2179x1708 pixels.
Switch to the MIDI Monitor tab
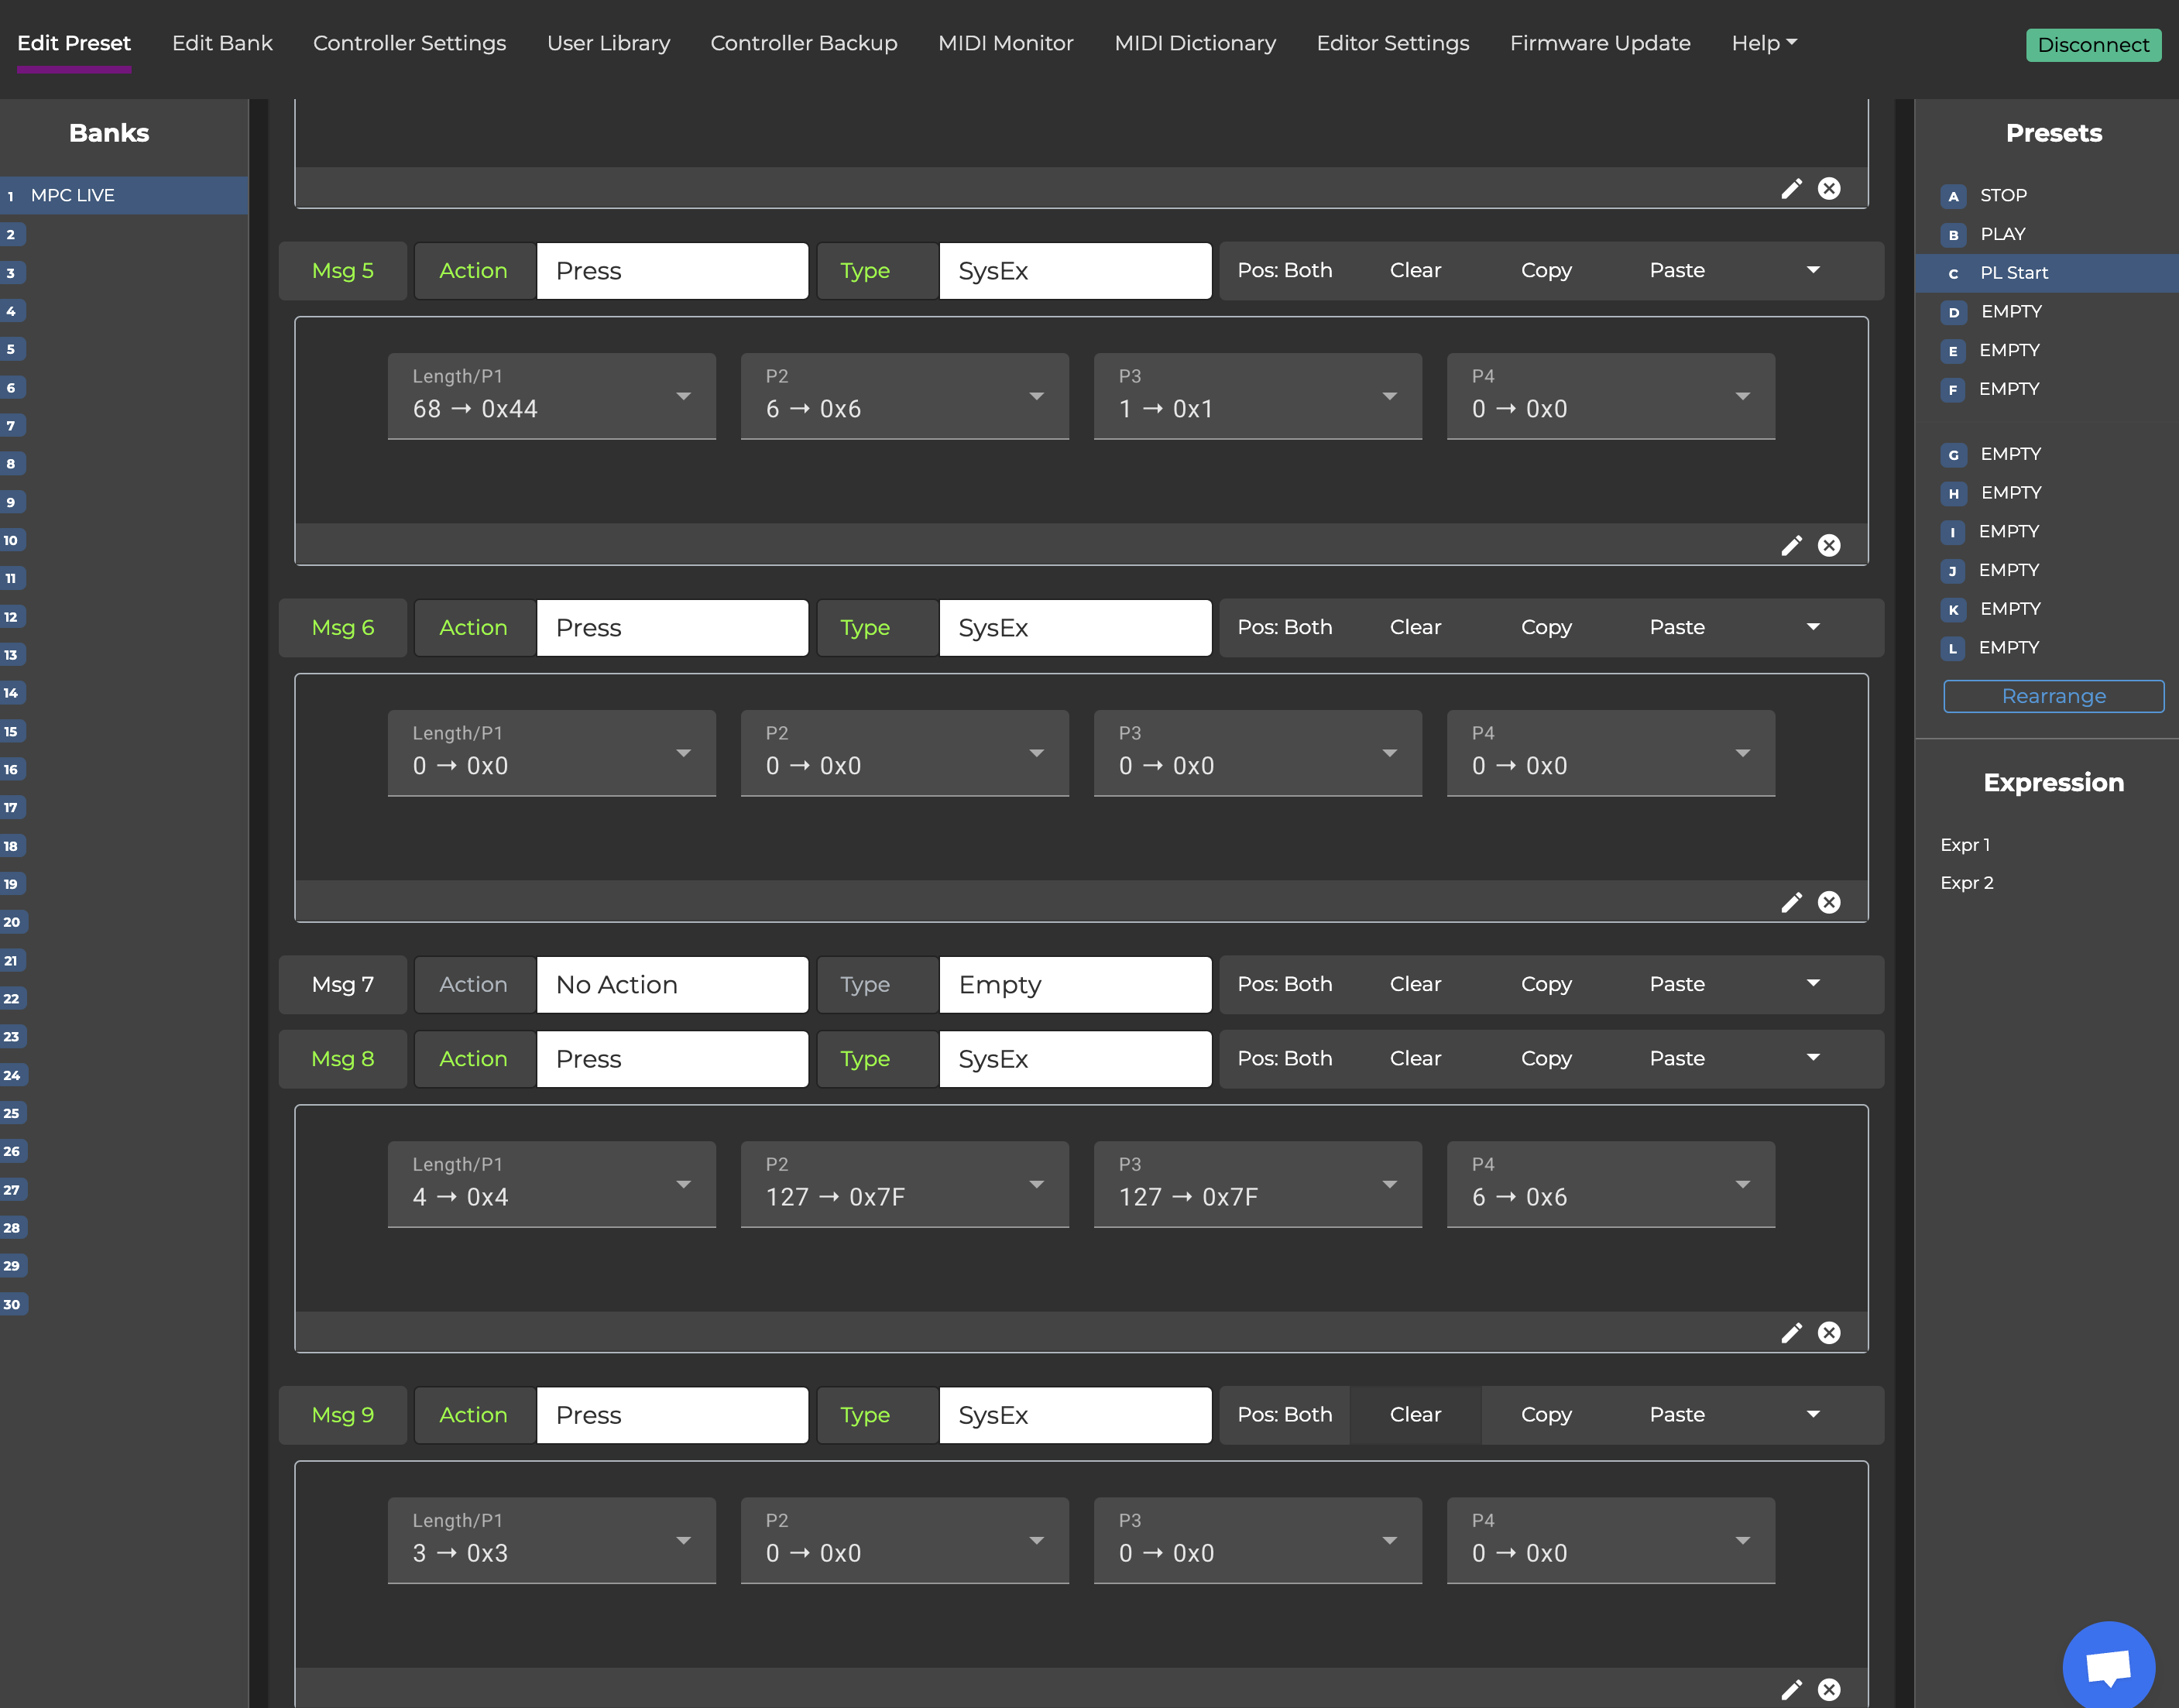1005,43
